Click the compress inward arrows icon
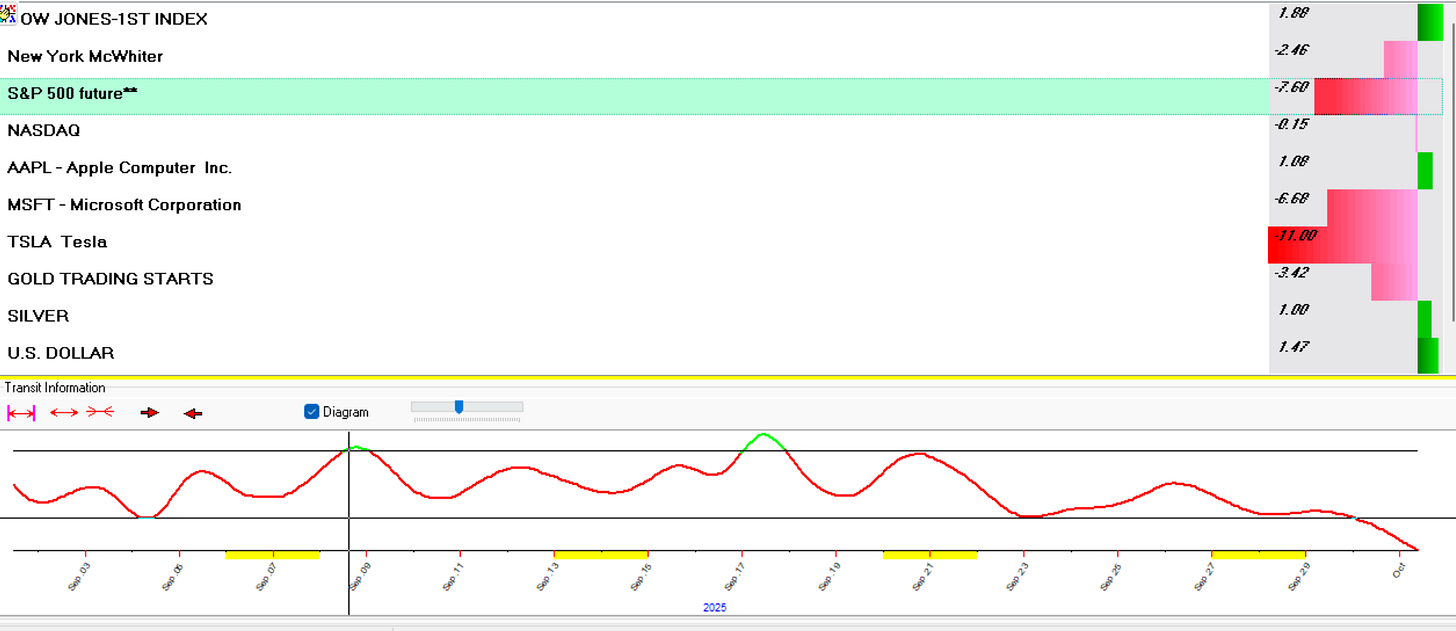 [100, 412]
